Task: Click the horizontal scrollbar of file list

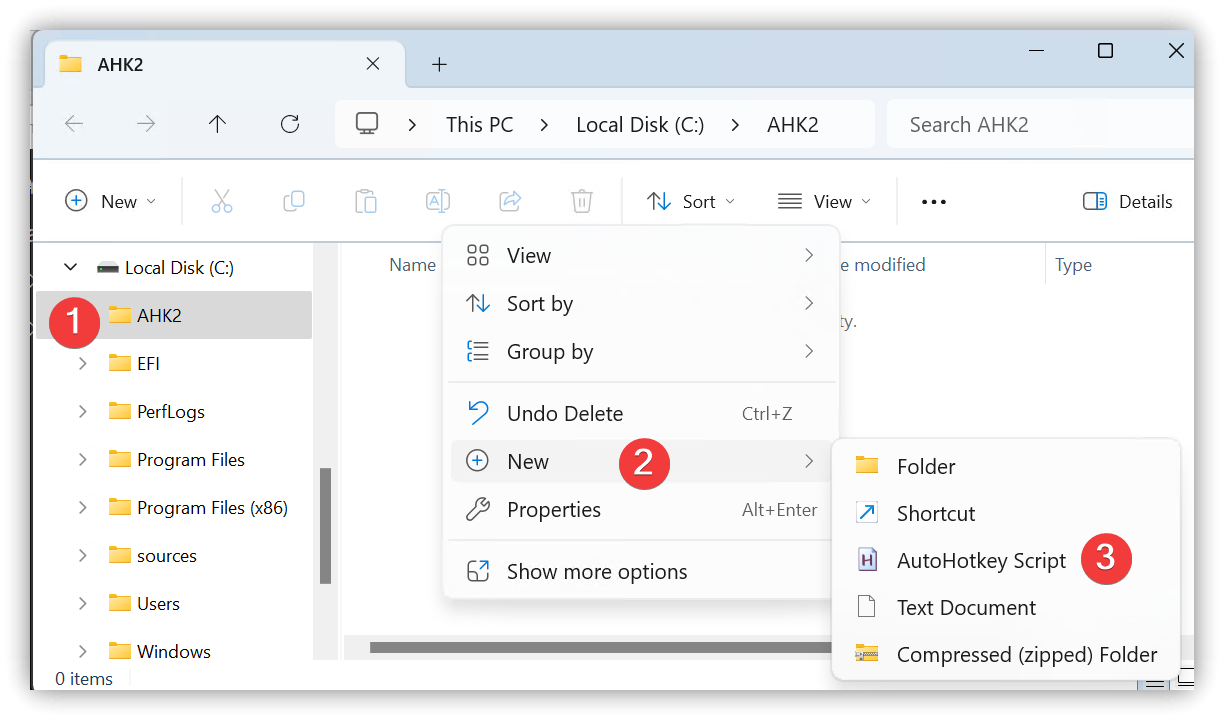Action: pos(600,647)
